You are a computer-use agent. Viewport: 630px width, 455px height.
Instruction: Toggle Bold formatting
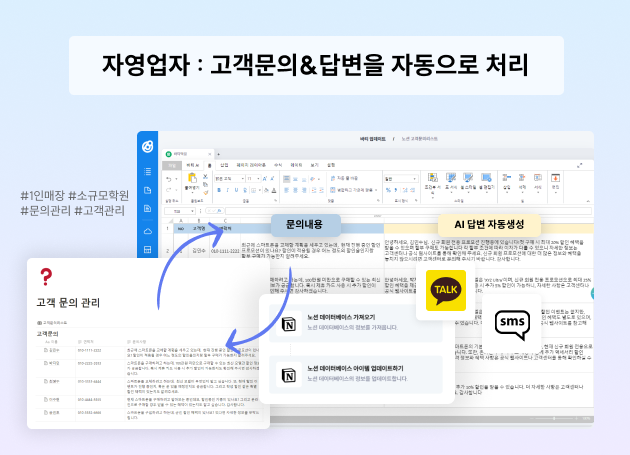[219, 190]
